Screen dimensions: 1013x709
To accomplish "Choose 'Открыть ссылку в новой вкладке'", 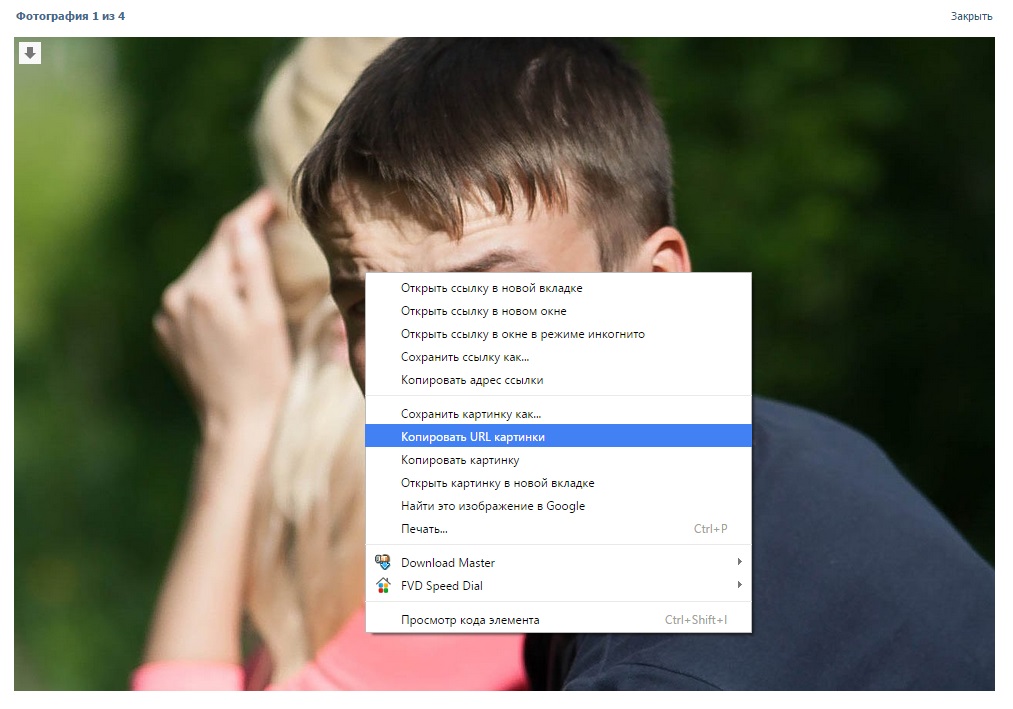I will 558,288.
